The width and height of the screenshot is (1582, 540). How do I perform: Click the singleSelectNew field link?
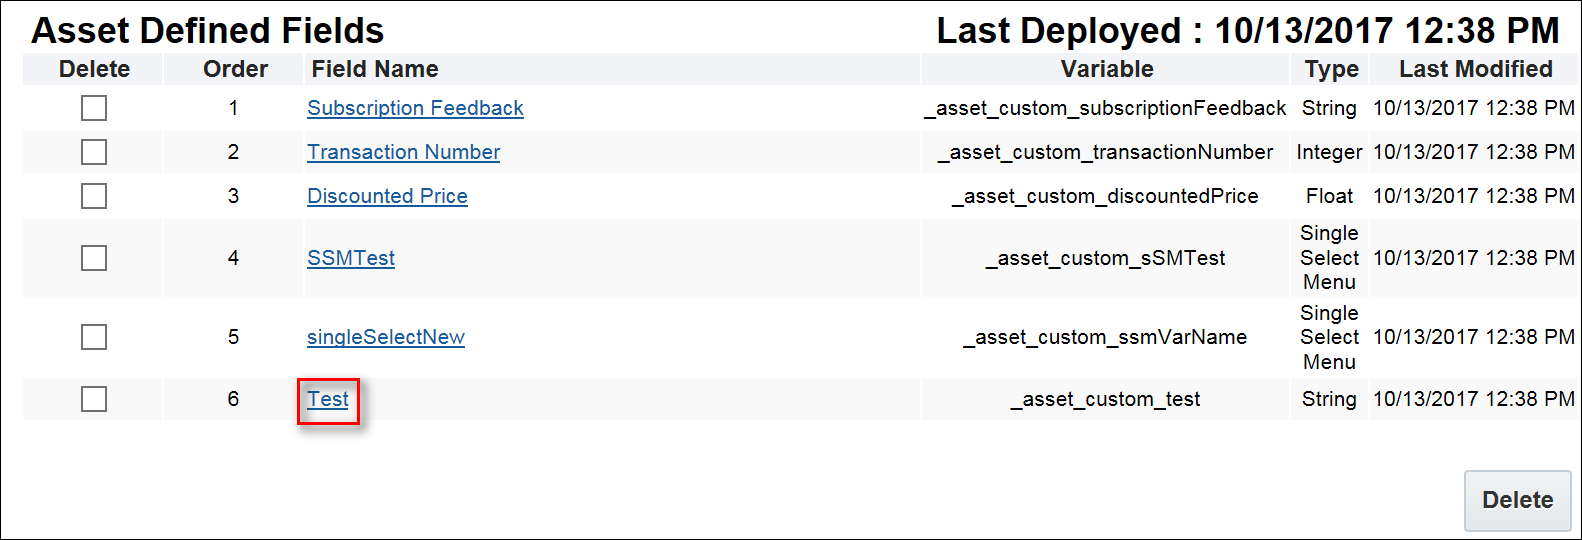[386, 337]
